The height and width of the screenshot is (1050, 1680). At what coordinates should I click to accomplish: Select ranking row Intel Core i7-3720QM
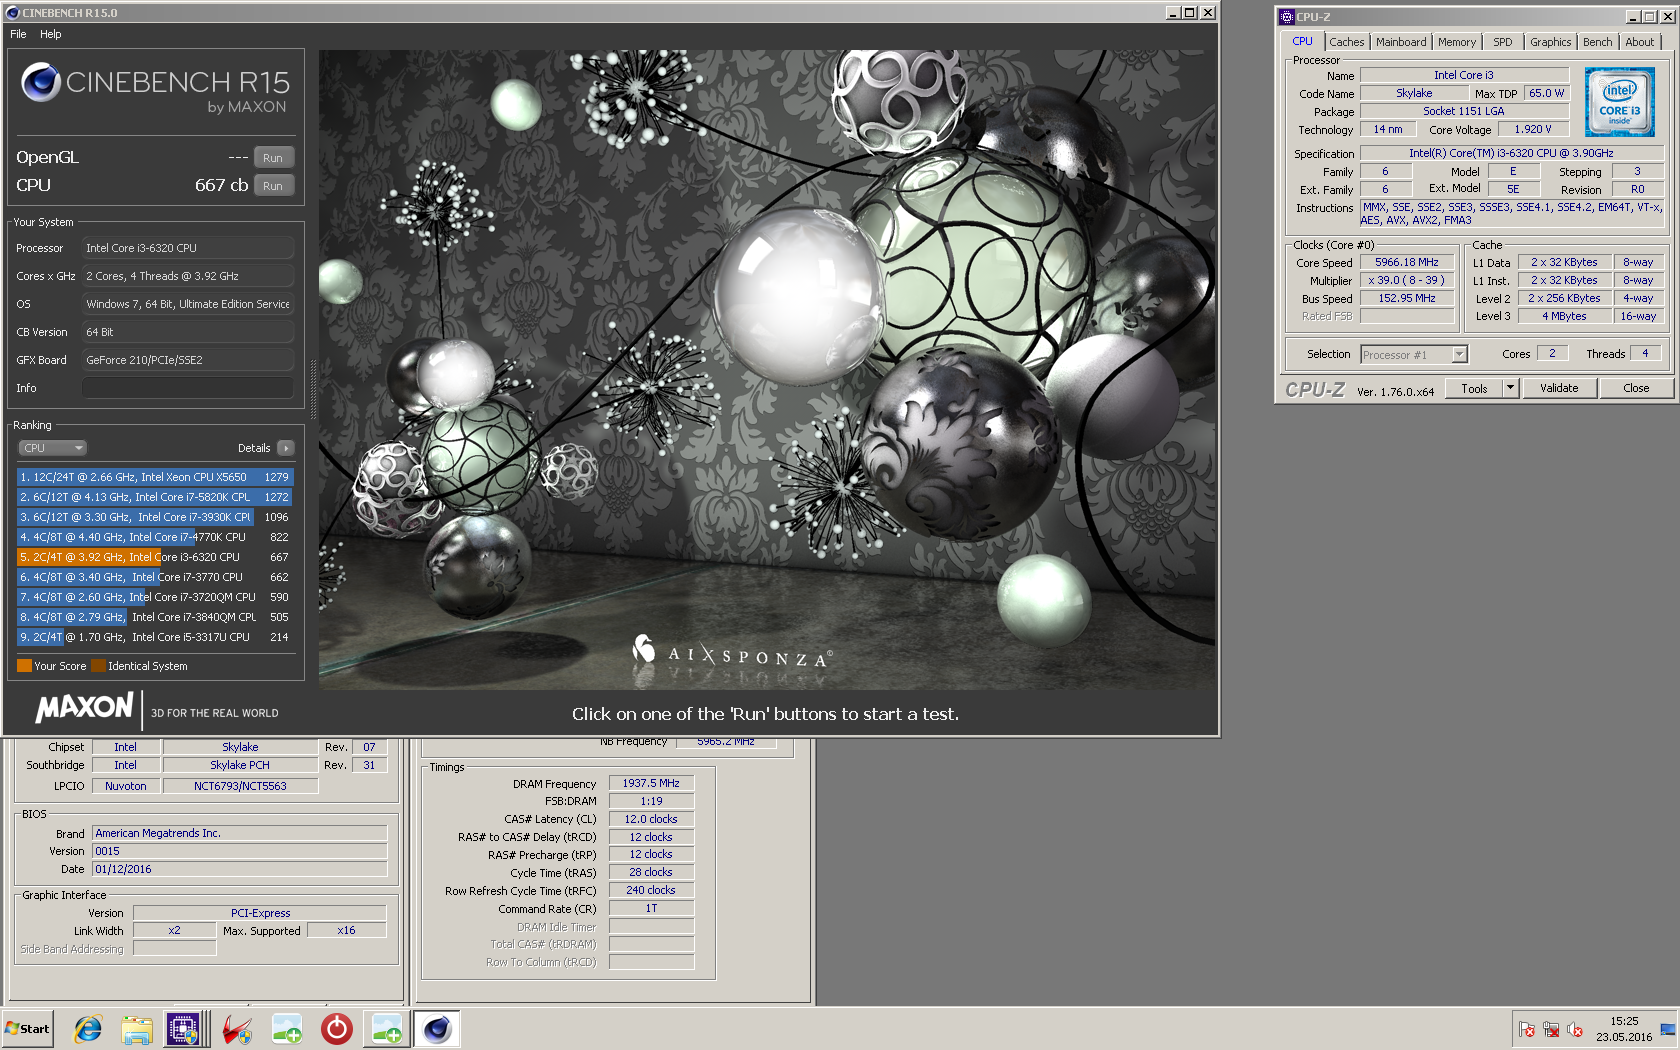coord(155,597)
